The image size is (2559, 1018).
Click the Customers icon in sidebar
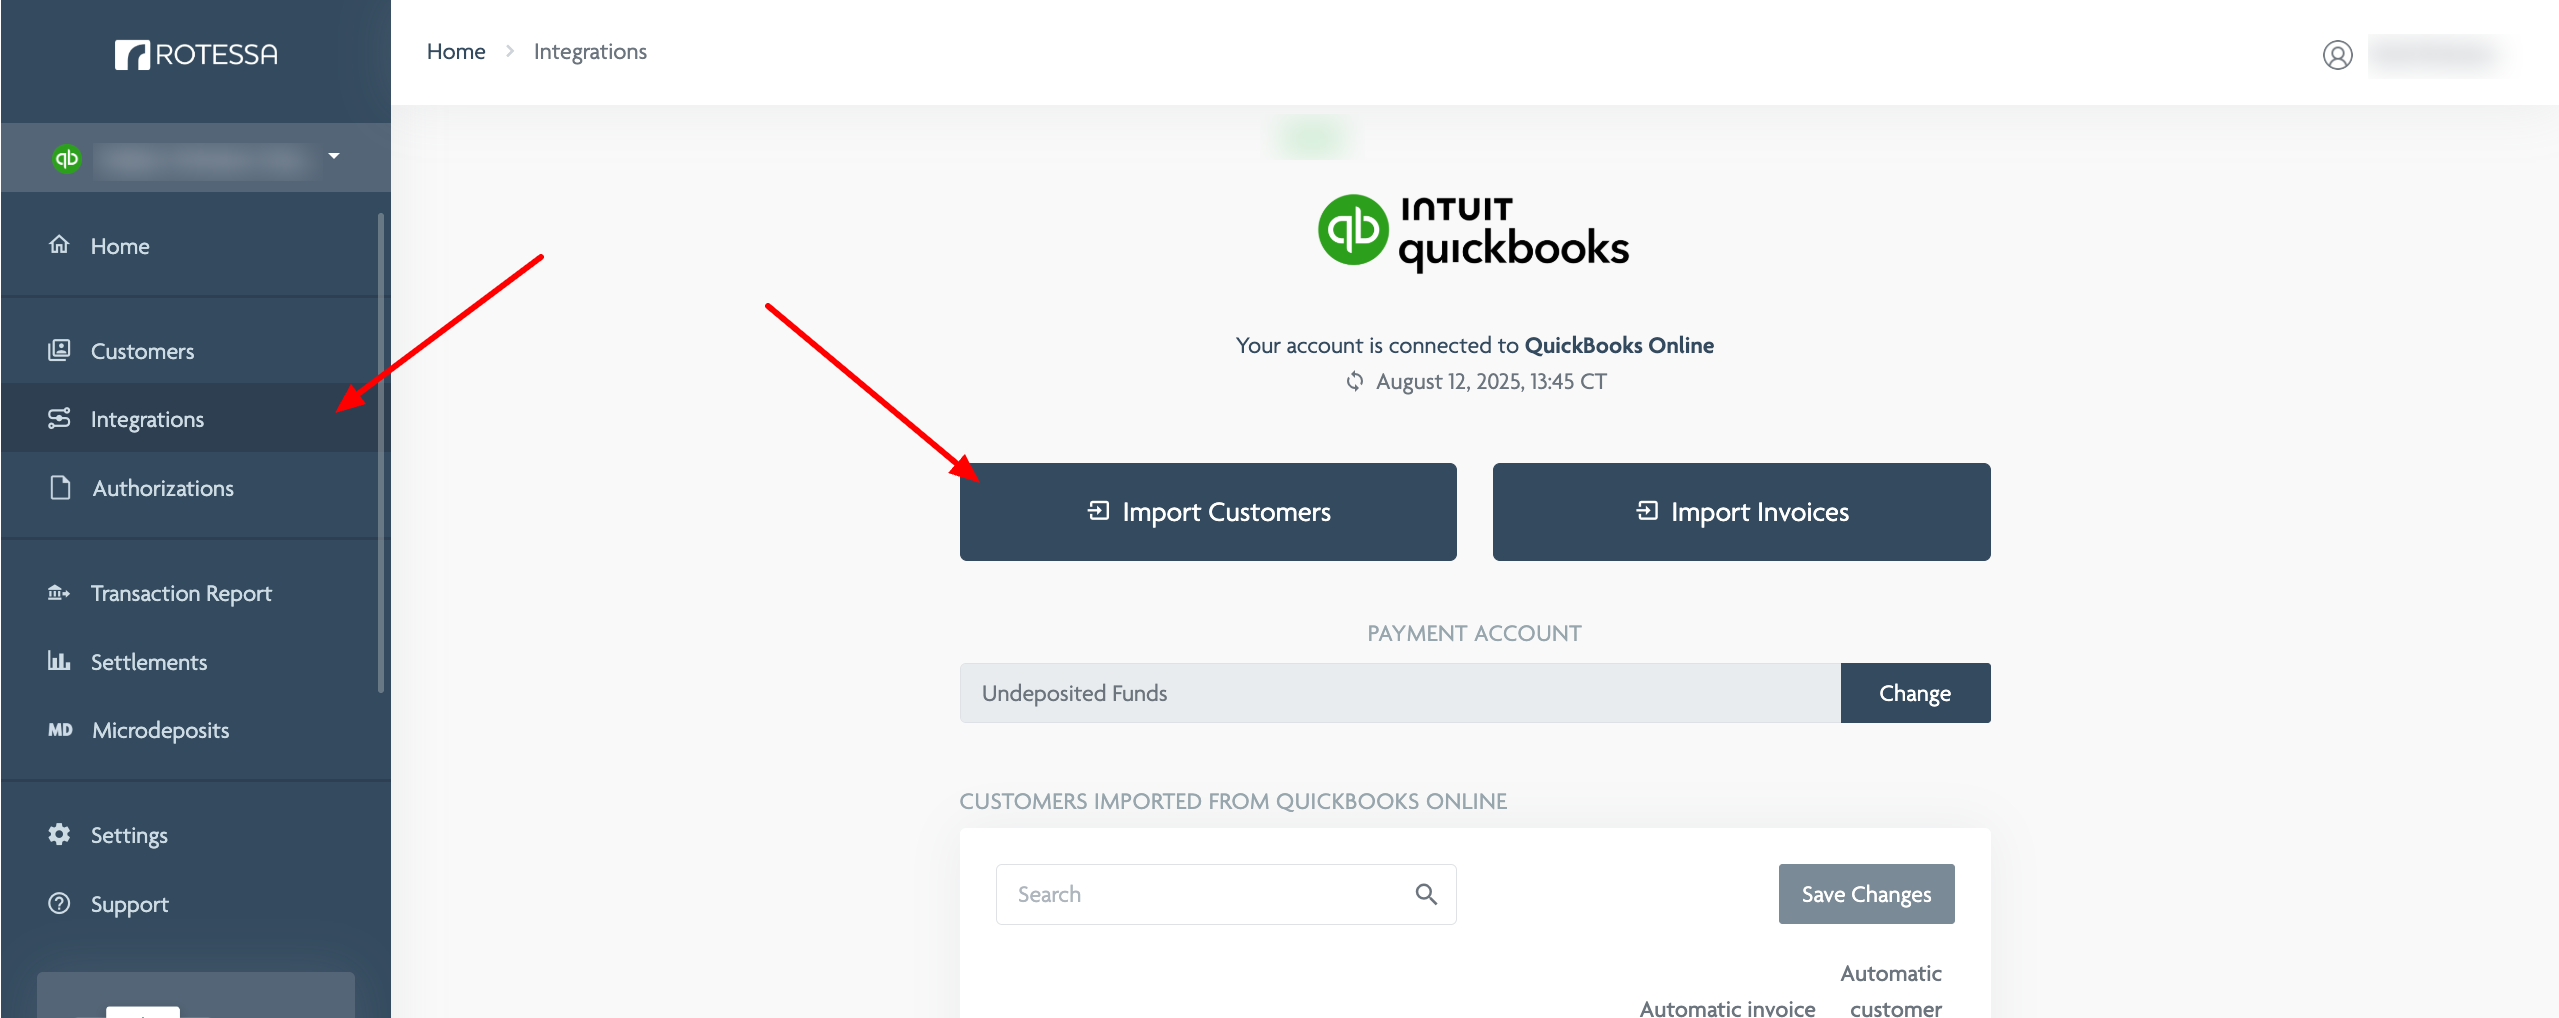(59, 350)
